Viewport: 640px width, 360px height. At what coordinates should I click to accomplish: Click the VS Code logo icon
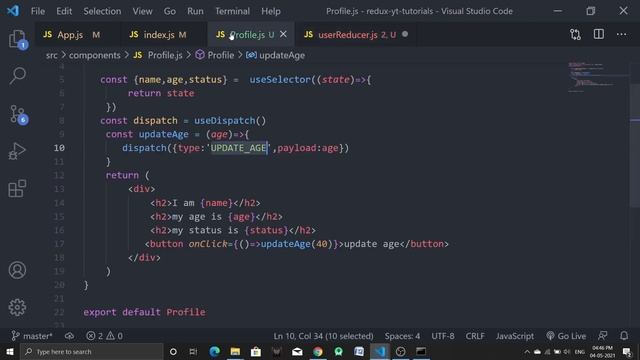pyautogui.click(x=13, y=11)
